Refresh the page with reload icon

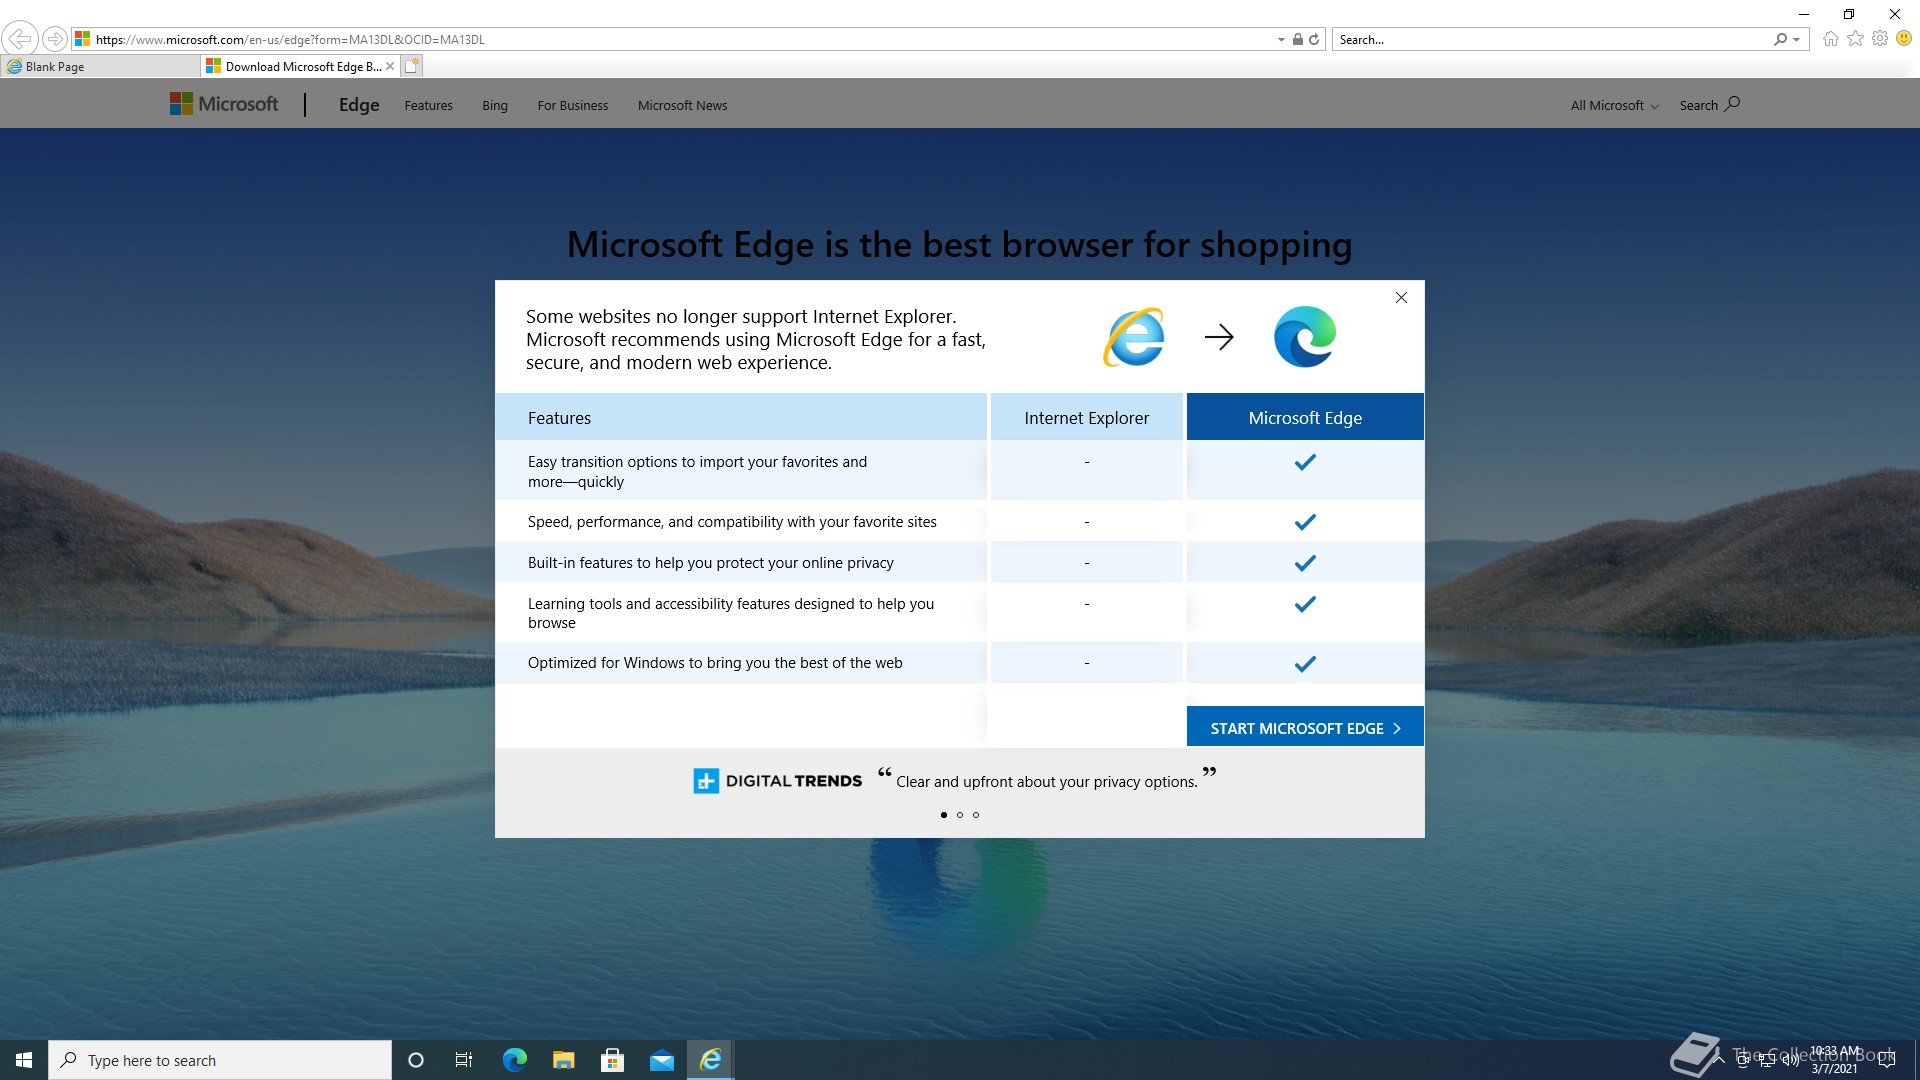(x=1314, y=39)
